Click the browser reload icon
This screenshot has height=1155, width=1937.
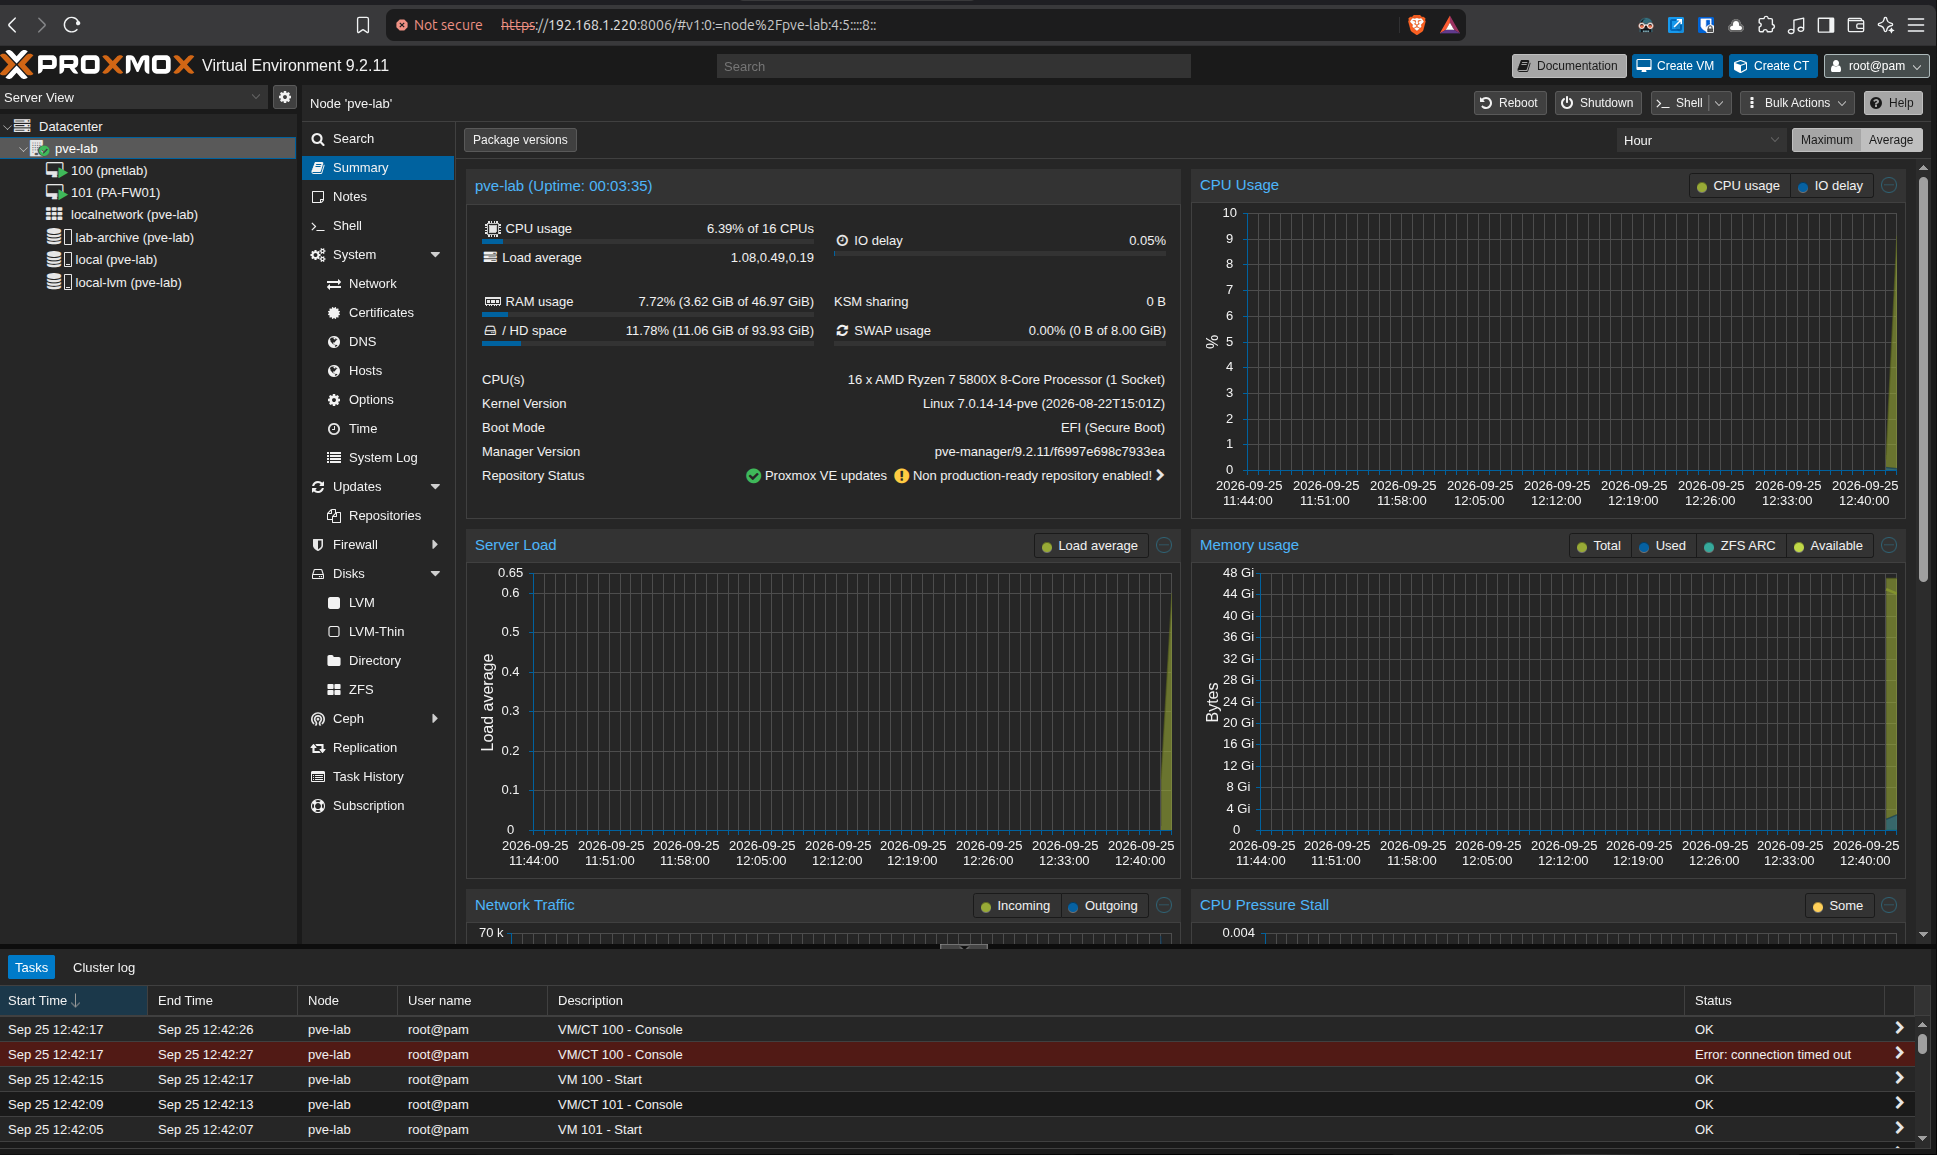click(x=71, y=25)
